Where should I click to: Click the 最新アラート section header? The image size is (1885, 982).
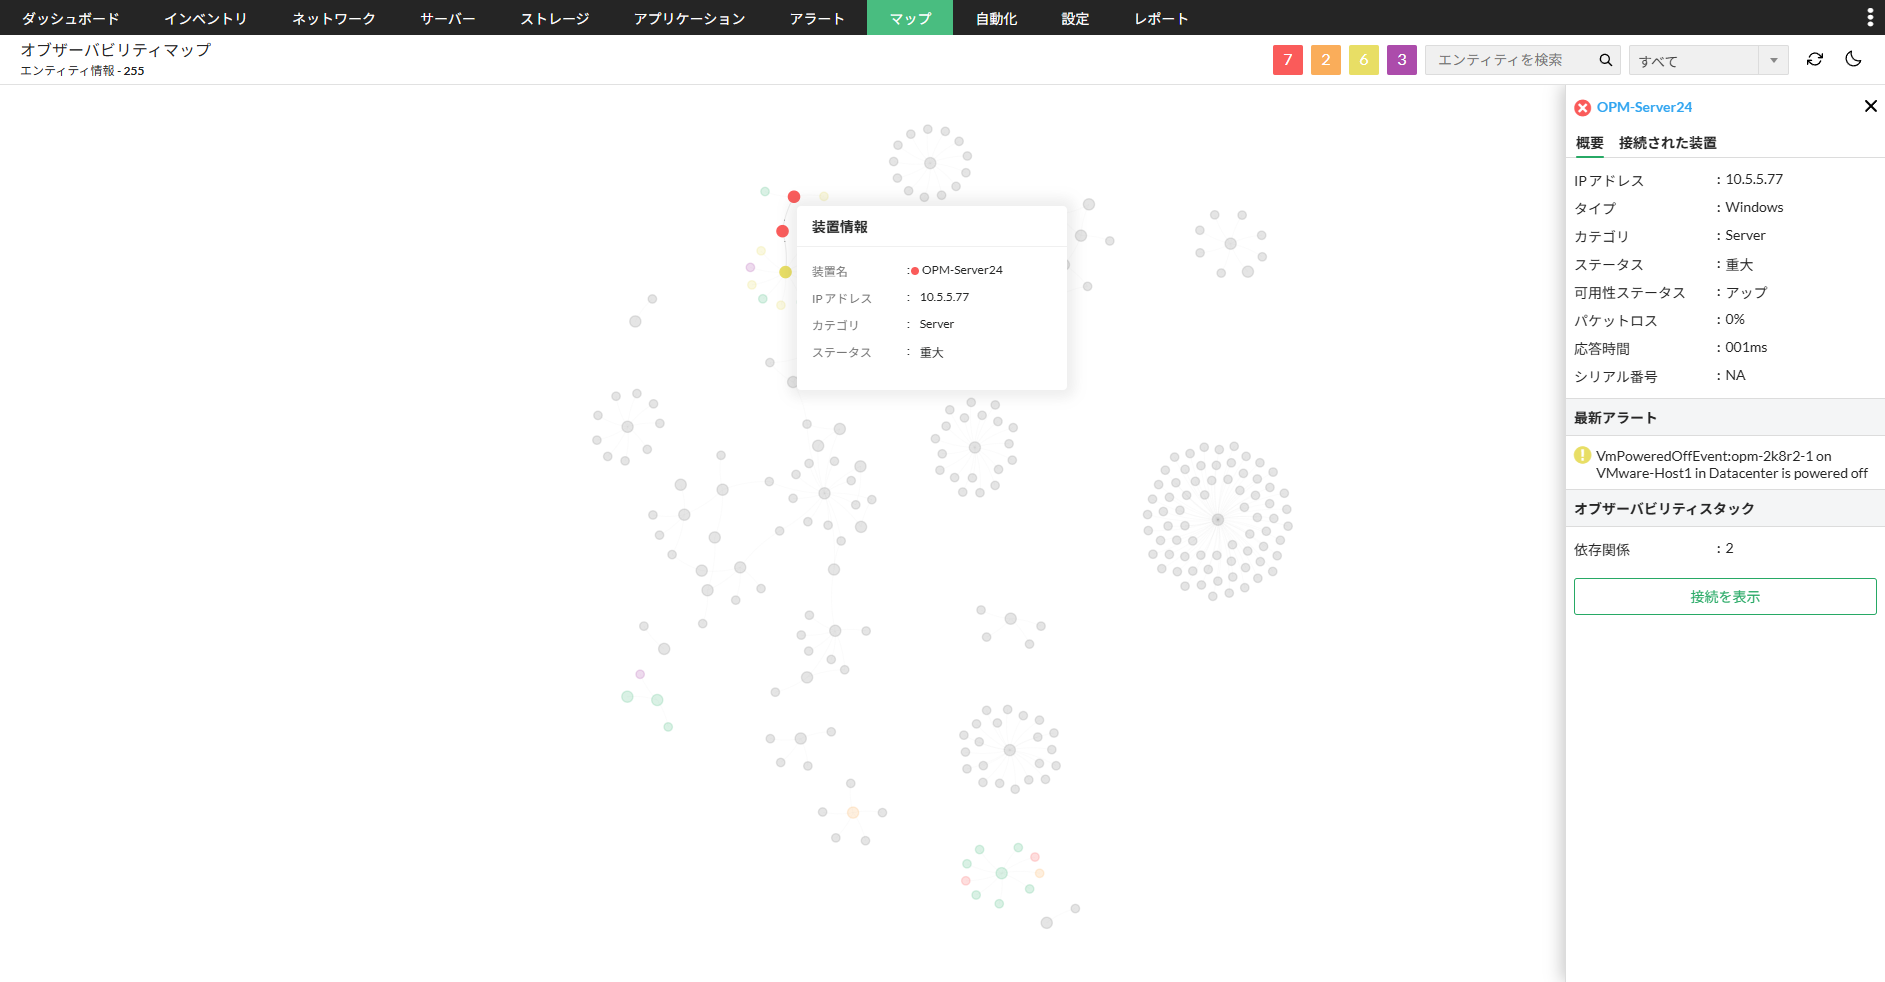[x=1726, y=418]
